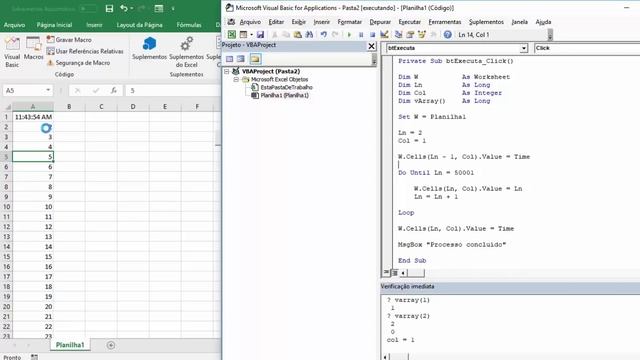The height and width of the screenshot is (360, 640).
Task: Open the Exibir menu in VBA editor
Action: tap(298, 22)
